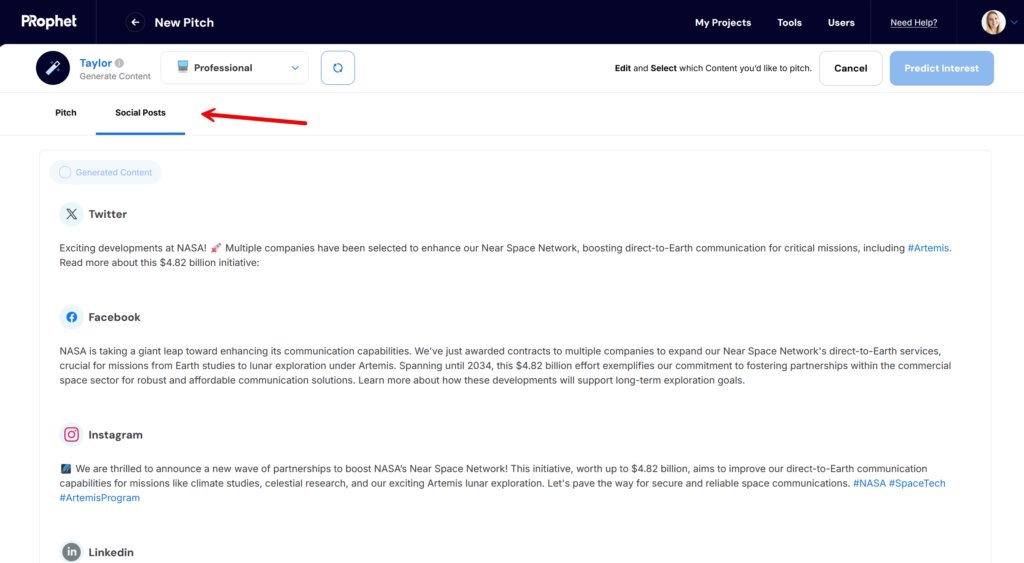Open the Users menu

841,23
